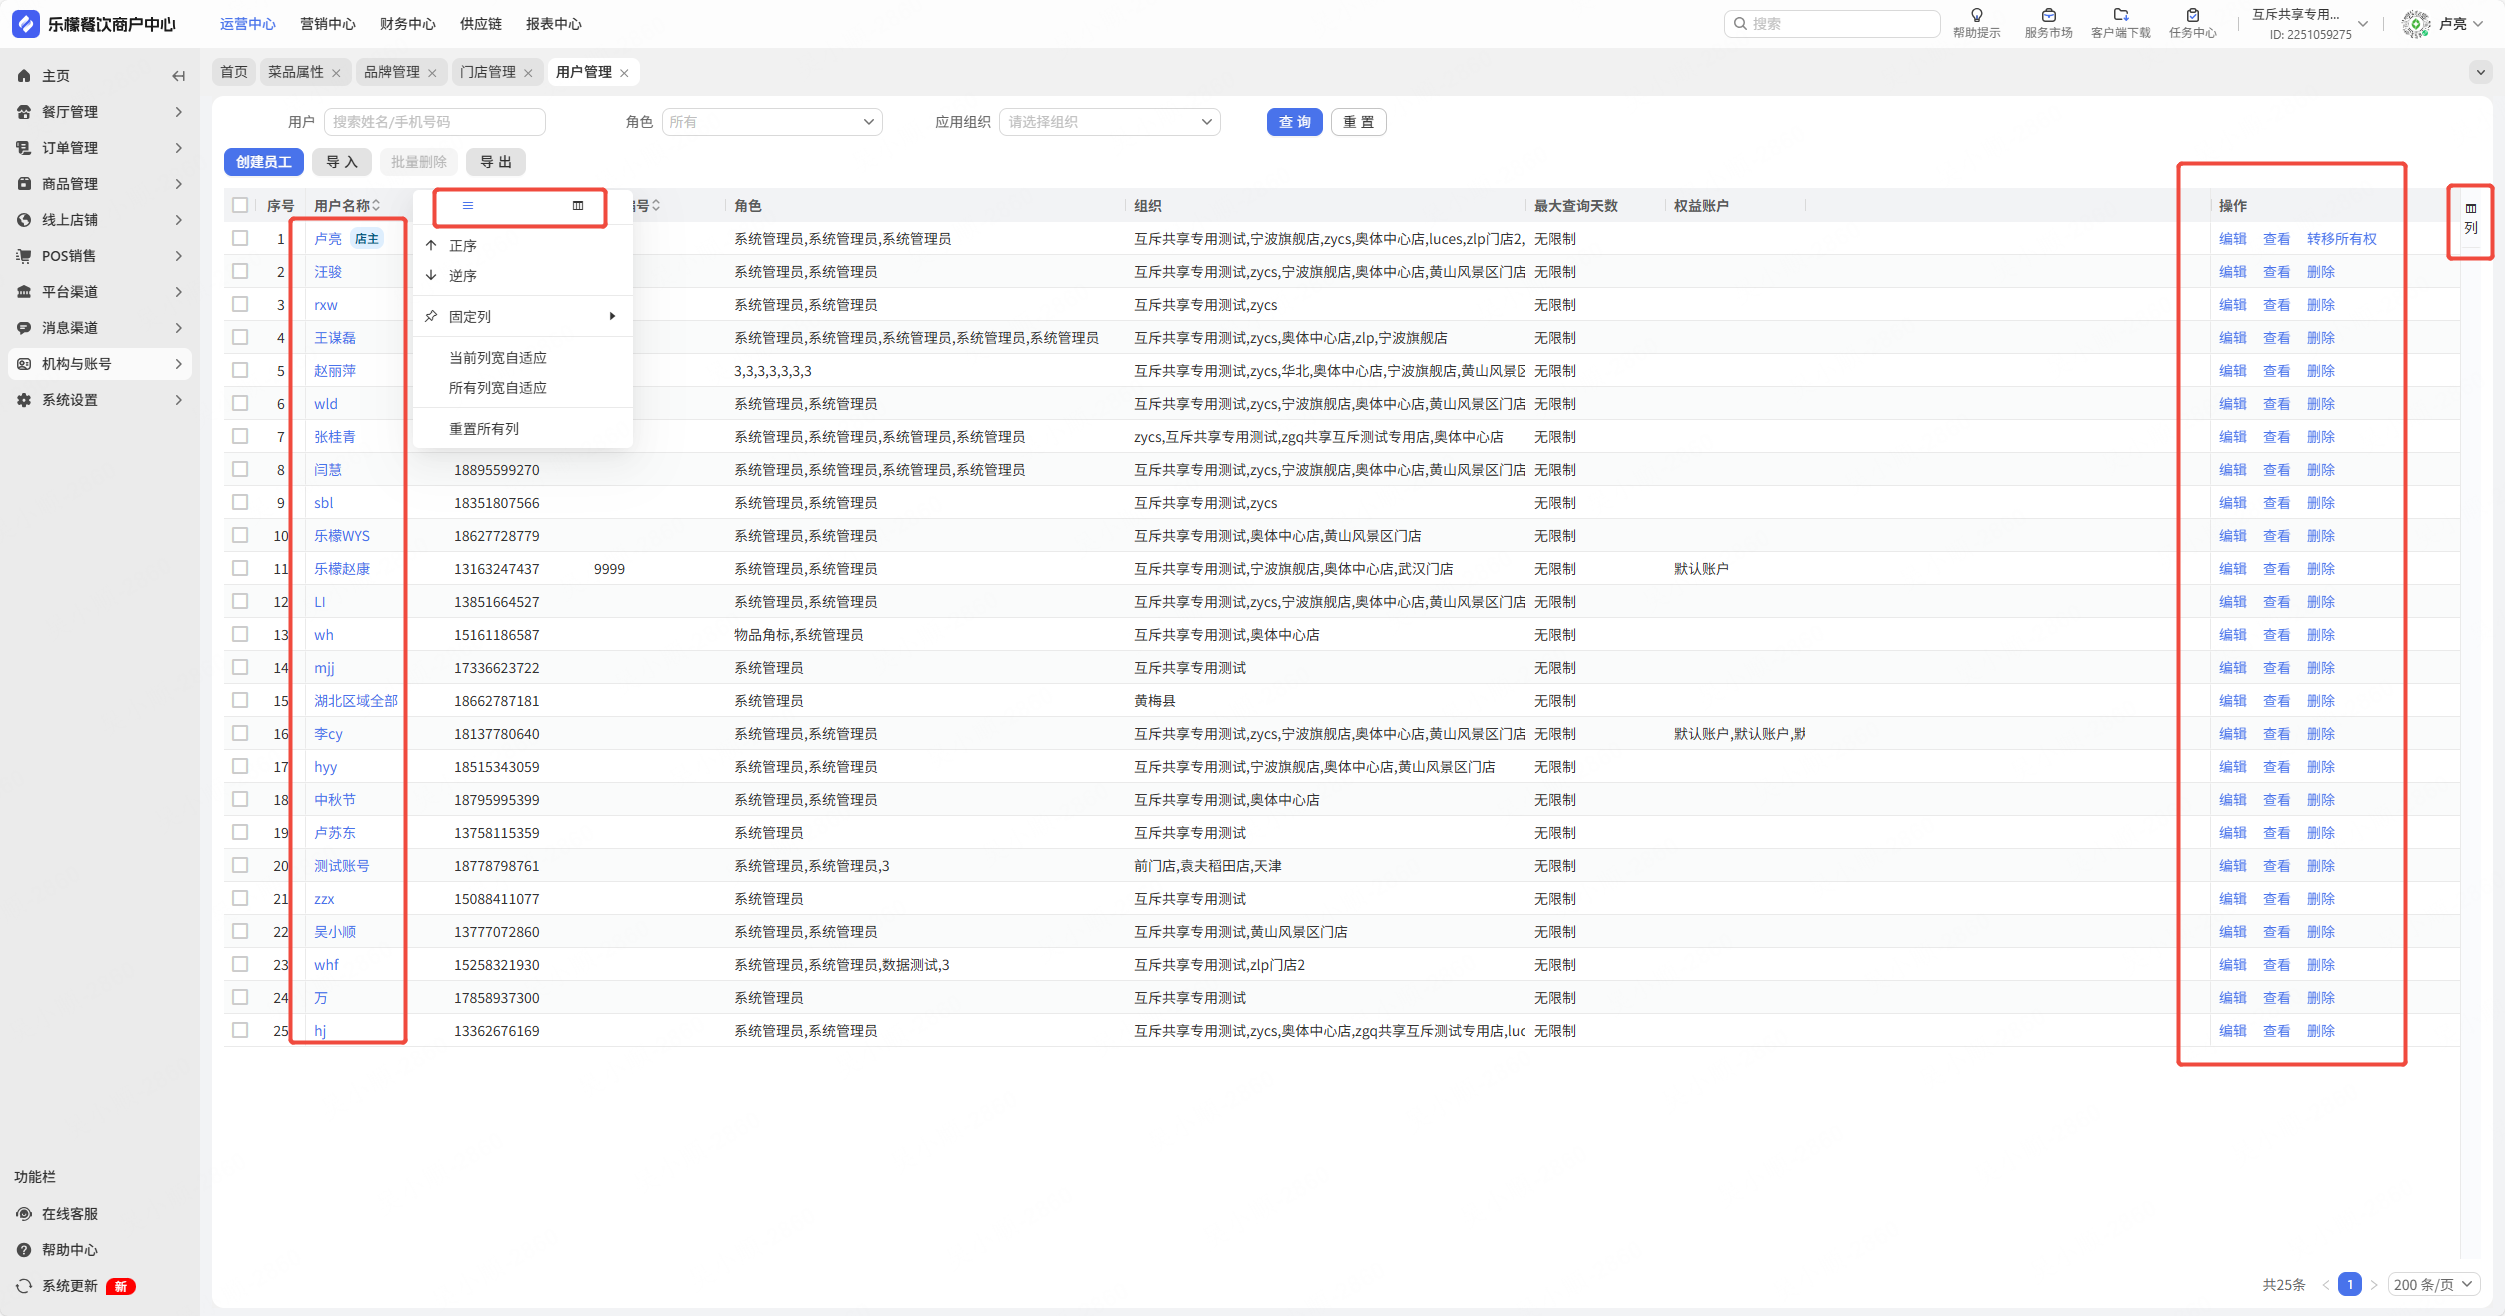Open the column panel on right edge

2470,218
